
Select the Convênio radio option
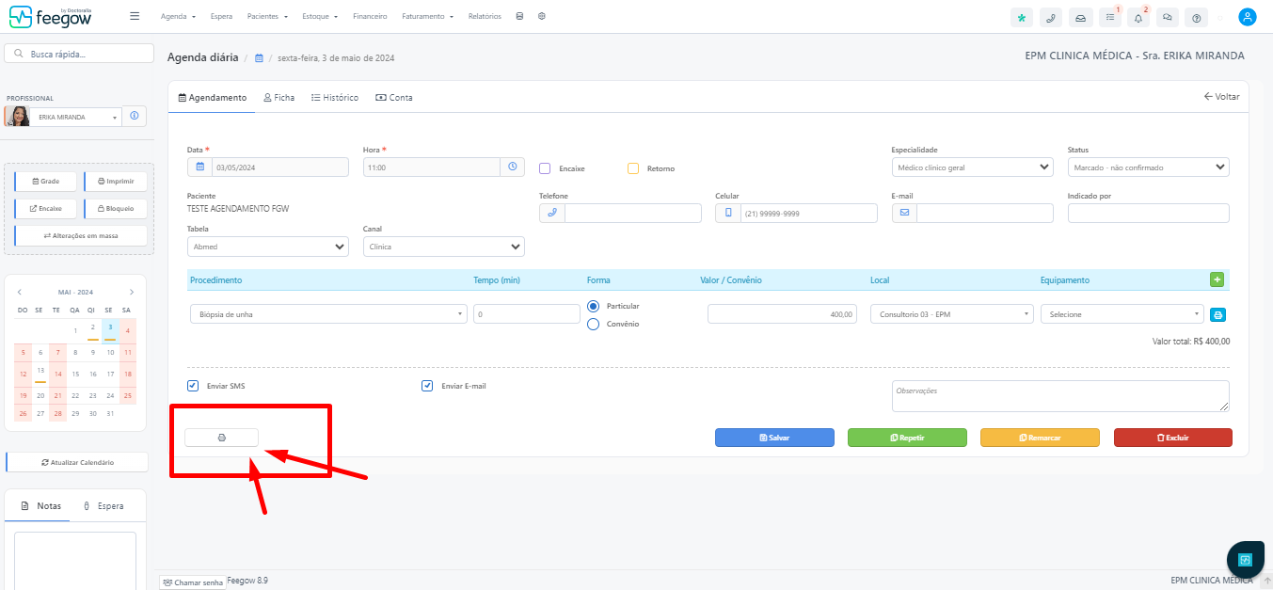[593, 324]
